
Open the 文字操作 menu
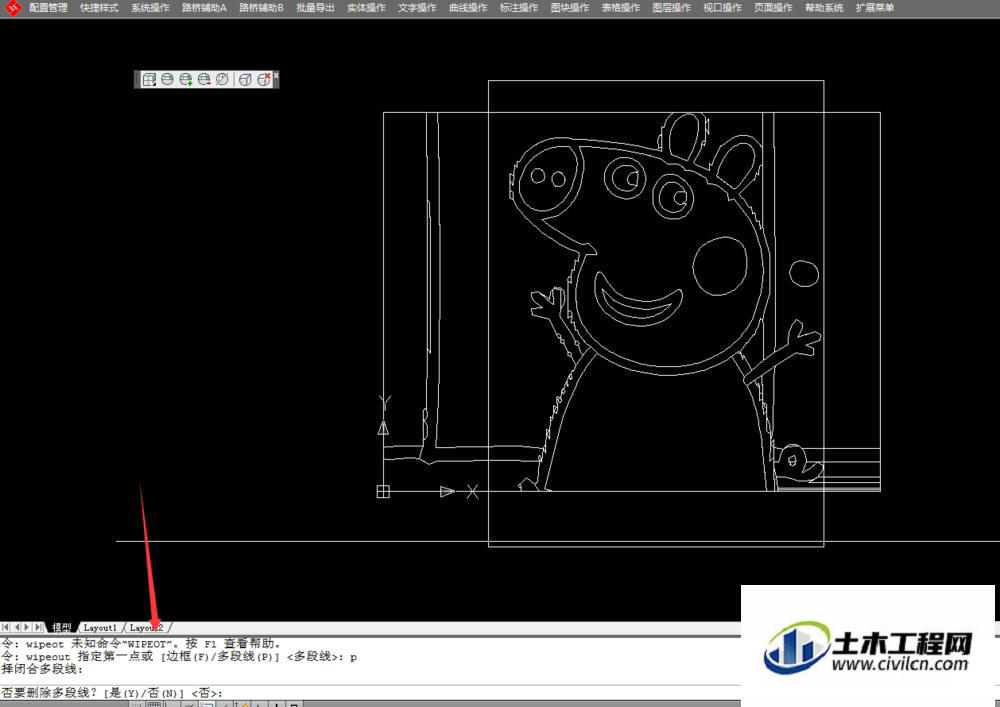[x=417, y=8]
